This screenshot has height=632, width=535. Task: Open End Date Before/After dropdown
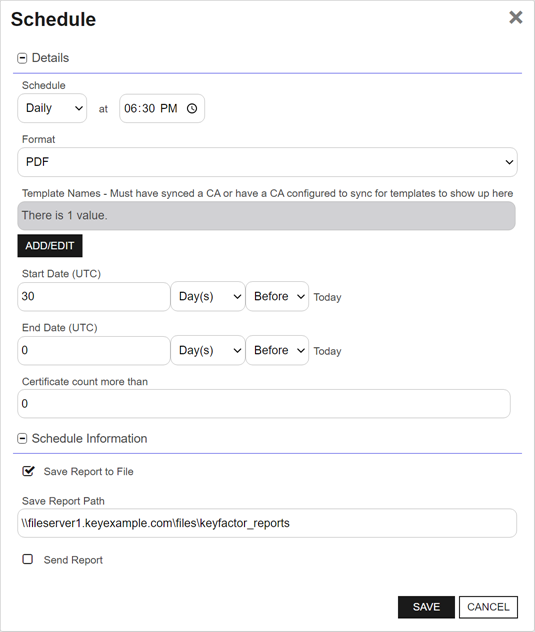point(277,350)
